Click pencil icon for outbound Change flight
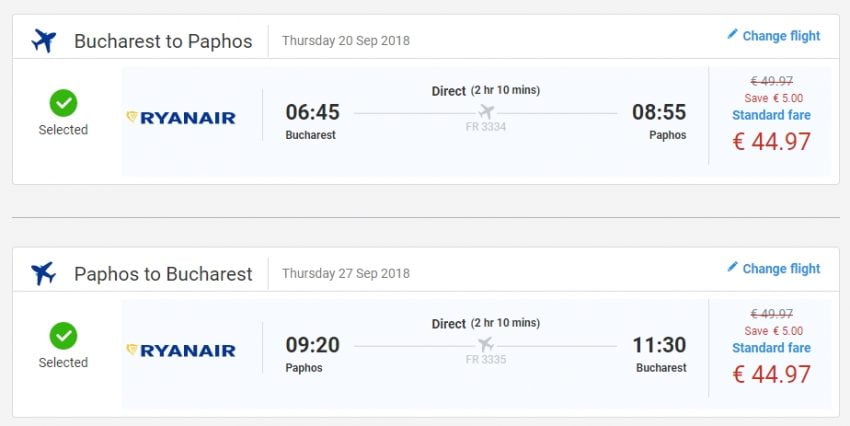Viewport: 850px width, 426px height. [732, 35]
